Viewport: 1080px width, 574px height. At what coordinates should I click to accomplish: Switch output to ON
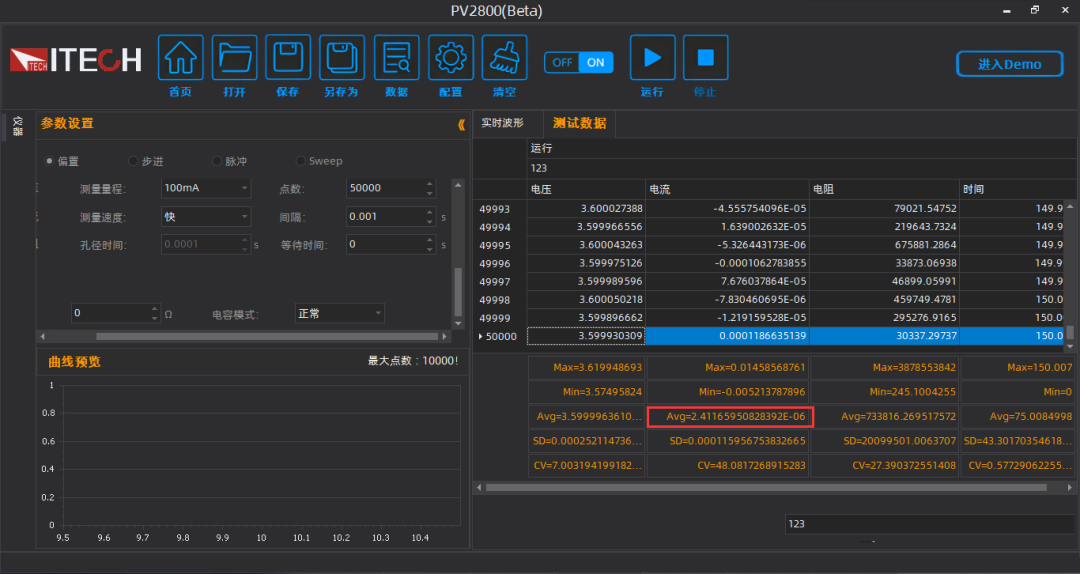pos(596,63)
